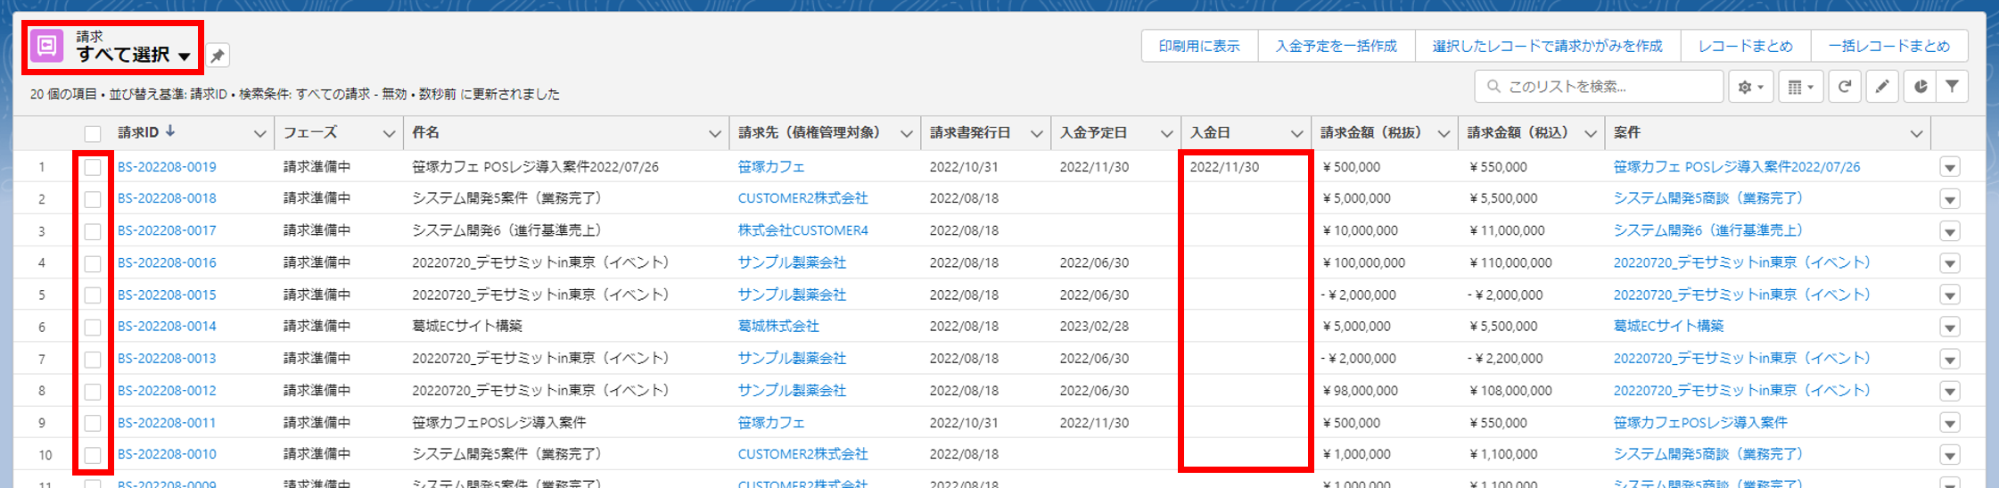
Task: Click 選択したレコードで請求かがみを作成 button
Action: tap(1547, 46)
